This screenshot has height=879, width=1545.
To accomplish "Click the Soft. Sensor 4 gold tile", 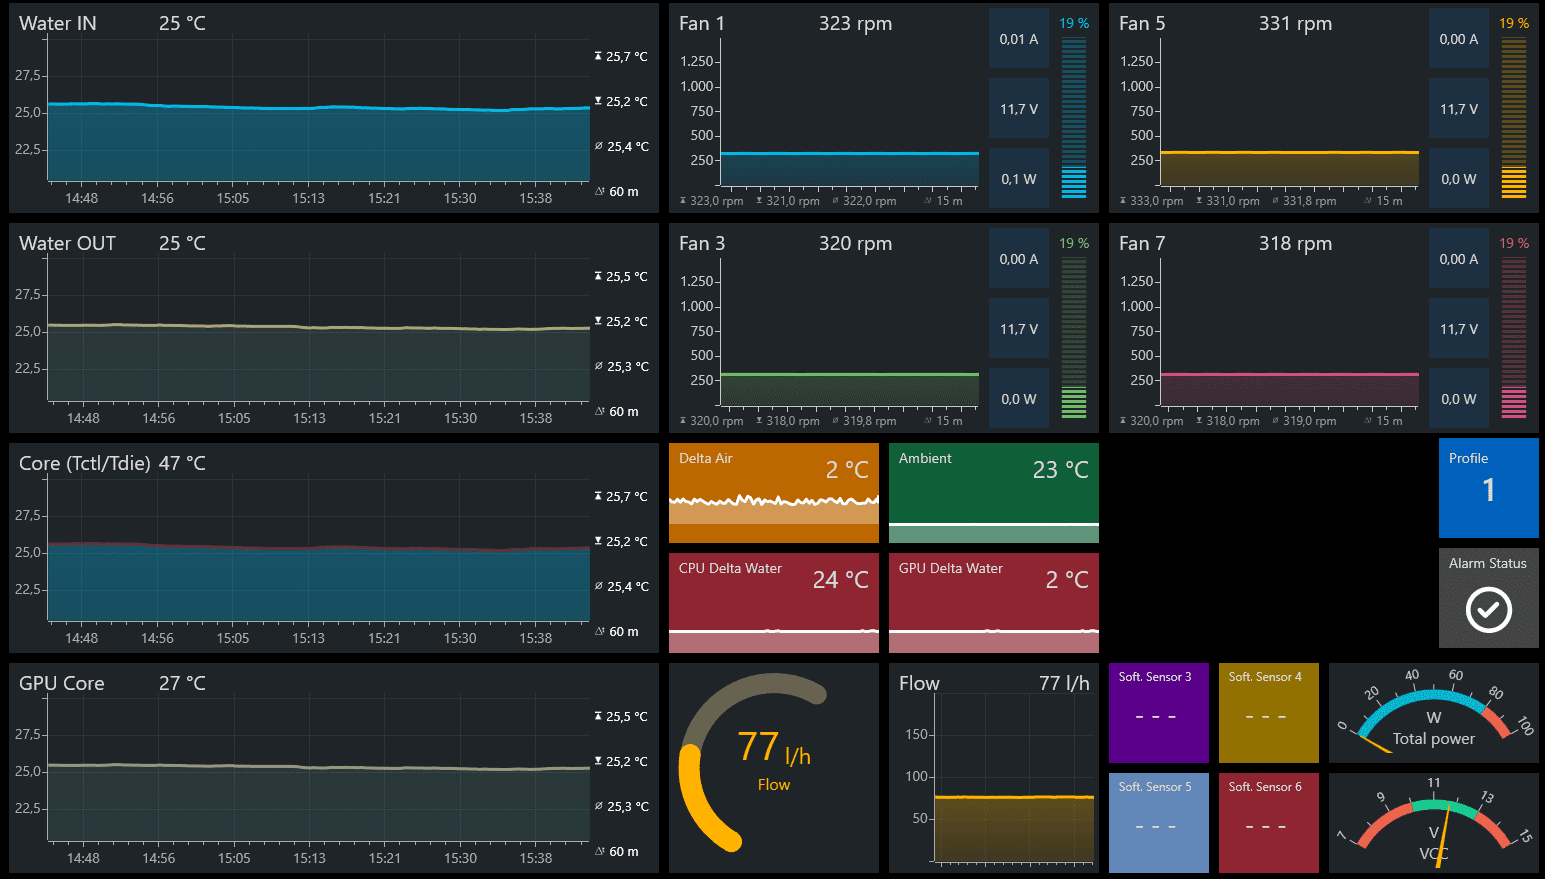I will point(1269,713).
